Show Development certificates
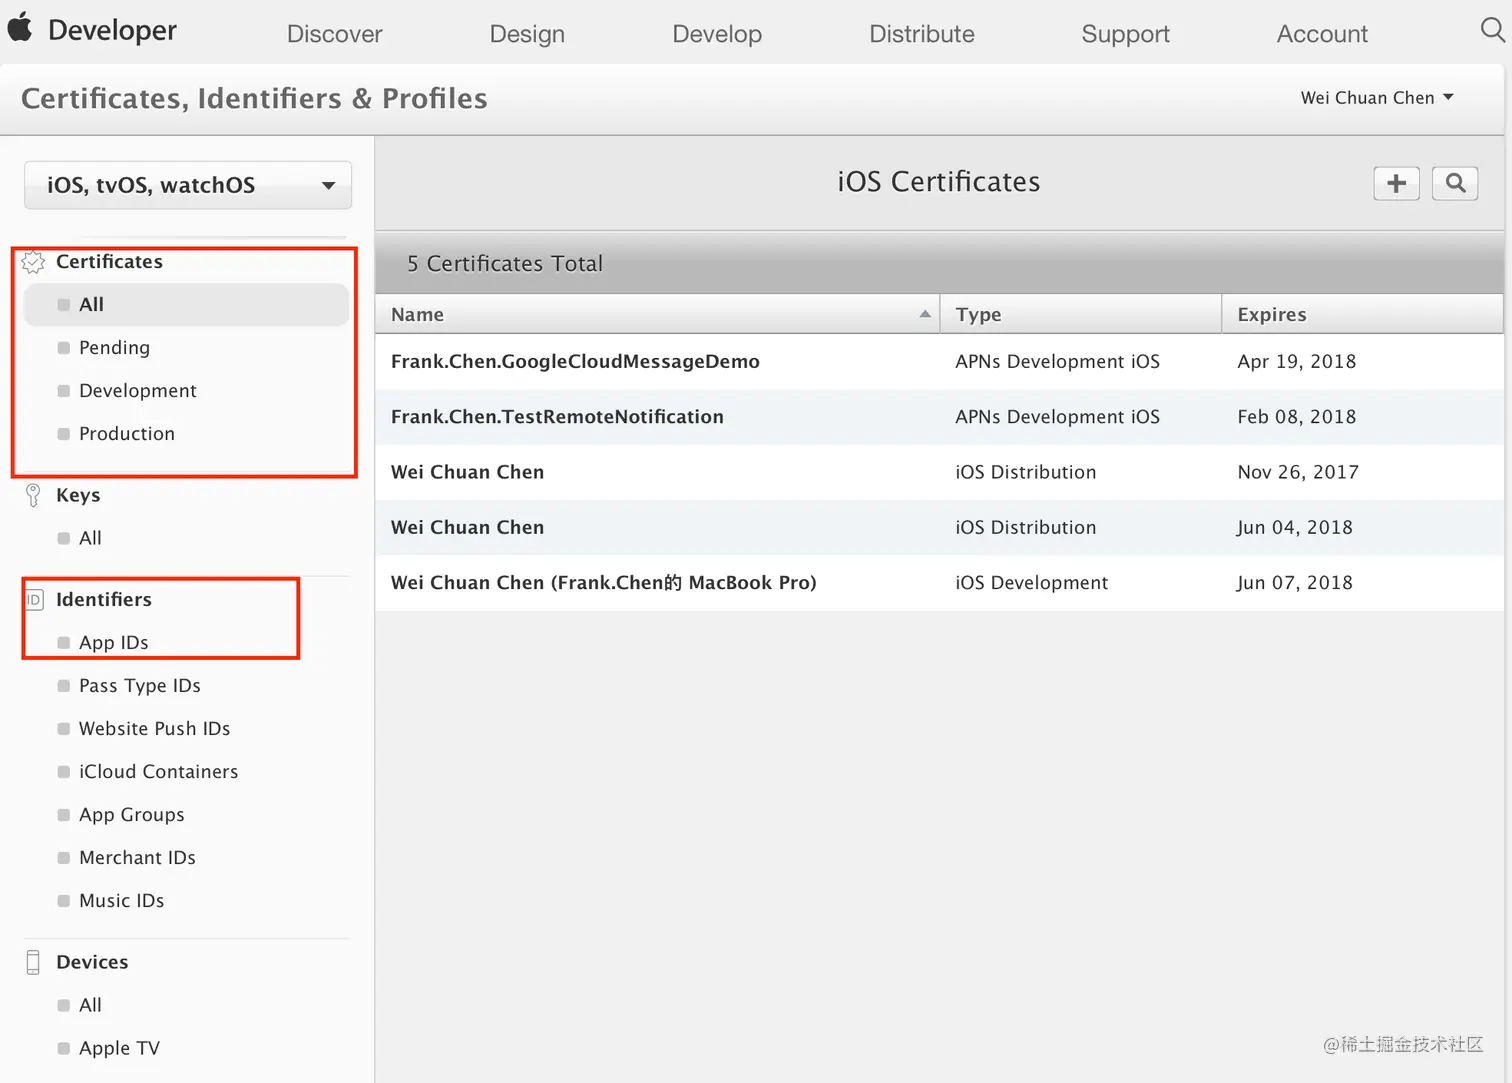 pos(137,391)
